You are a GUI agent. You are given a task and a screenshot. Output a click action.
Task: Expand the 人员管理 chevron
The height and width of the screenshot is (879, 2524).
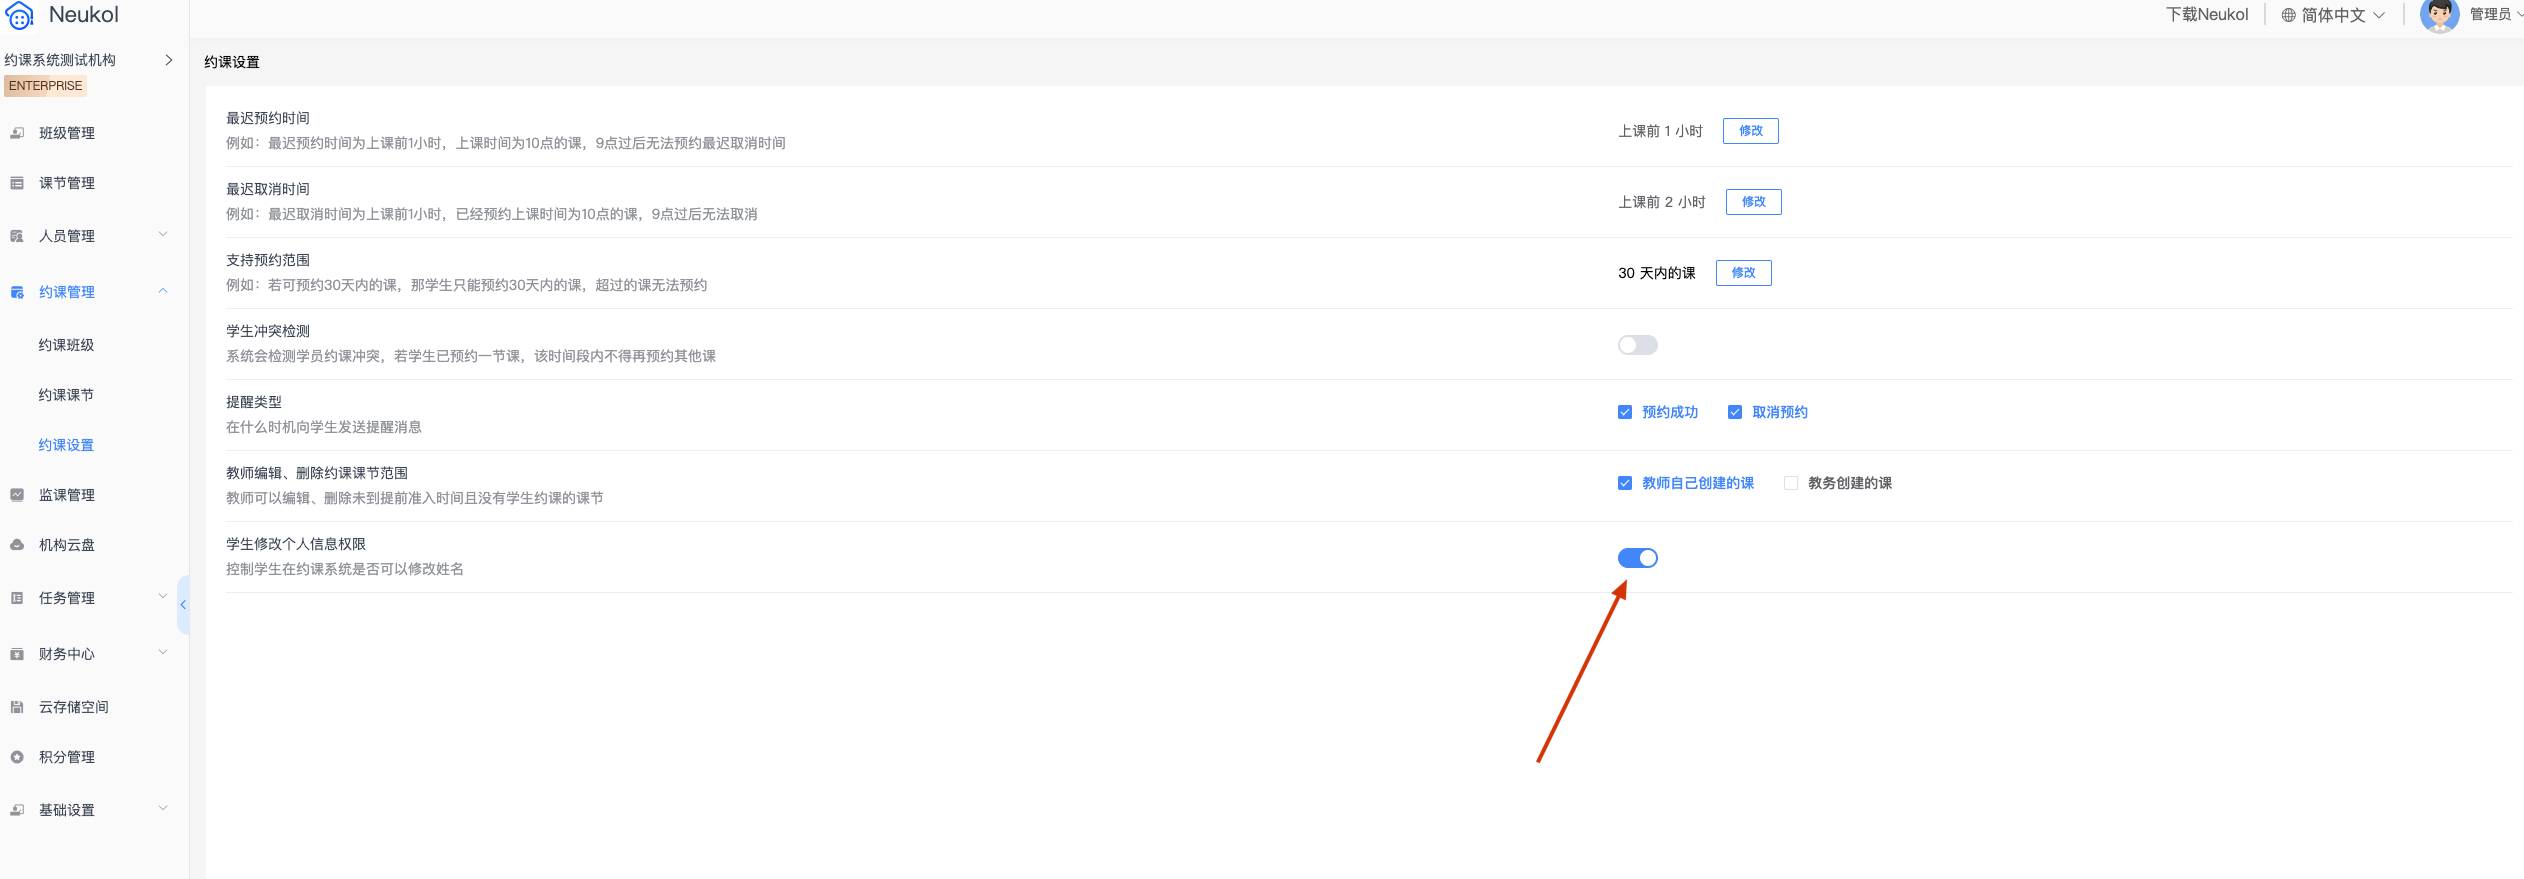pyautogui.click(x=163, y=235)
